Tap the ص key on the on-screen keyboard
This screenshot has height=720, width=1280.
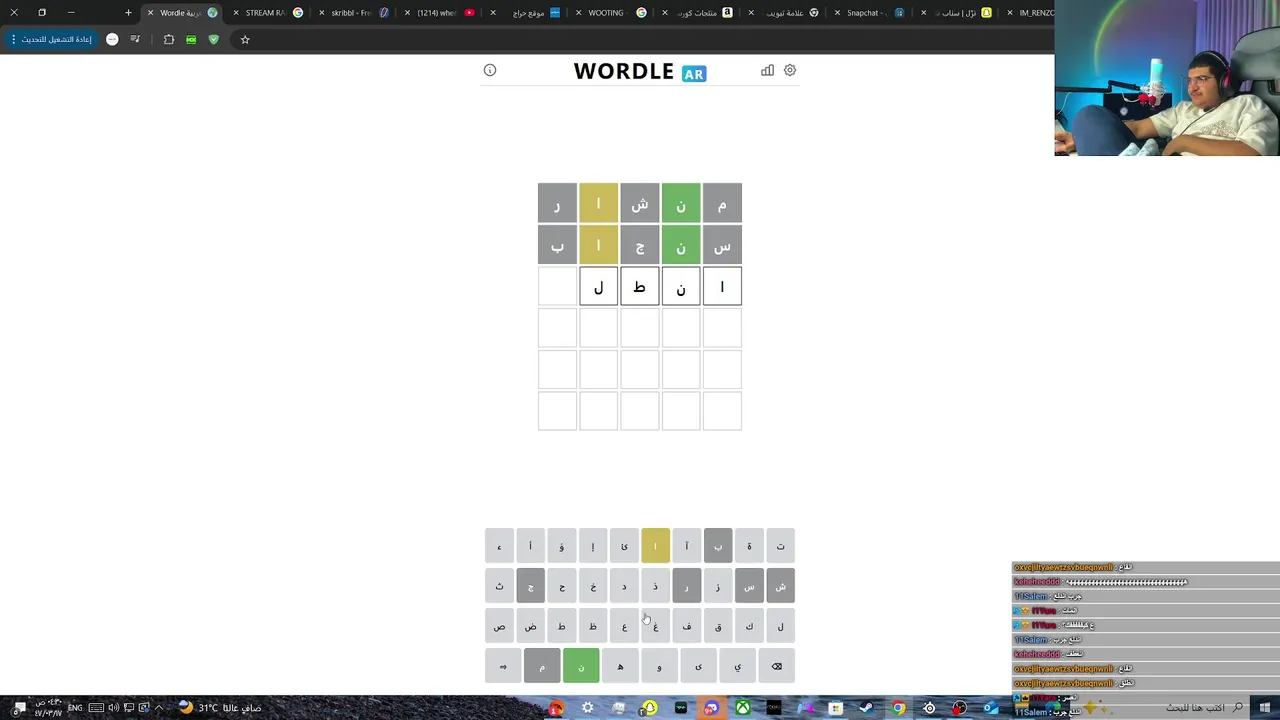(x=499, y=626)
